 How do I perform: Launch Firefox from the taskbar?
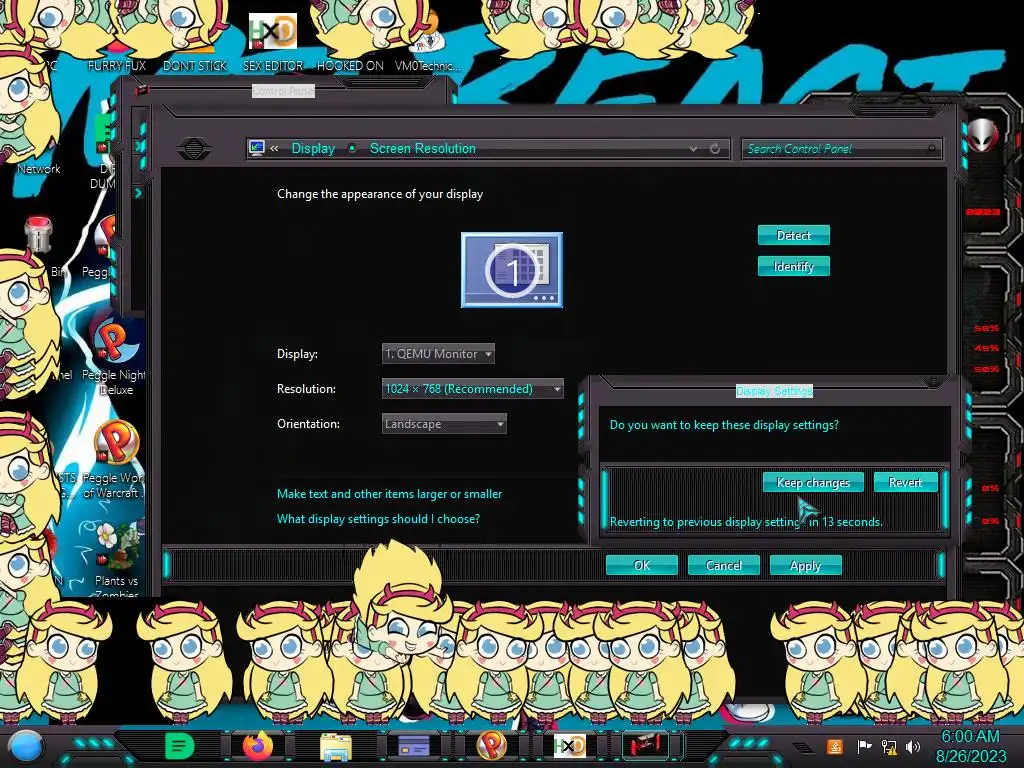[258, 746]
